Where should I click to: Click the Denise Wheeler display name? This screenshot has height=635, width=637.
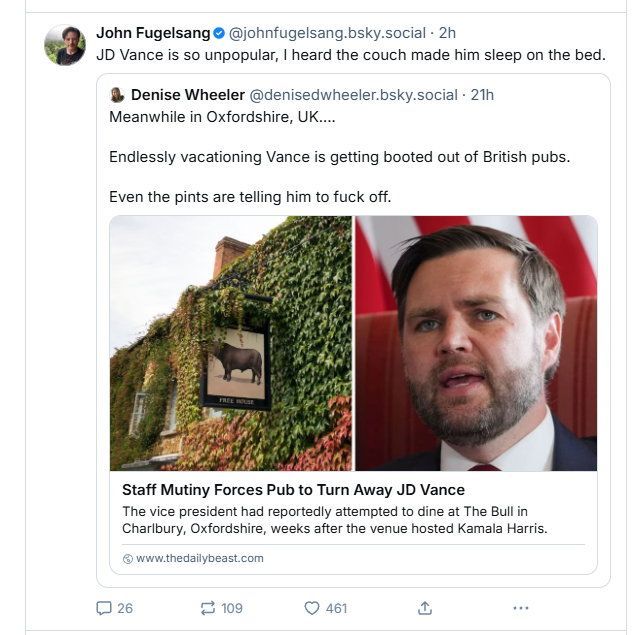pos(188,95)
